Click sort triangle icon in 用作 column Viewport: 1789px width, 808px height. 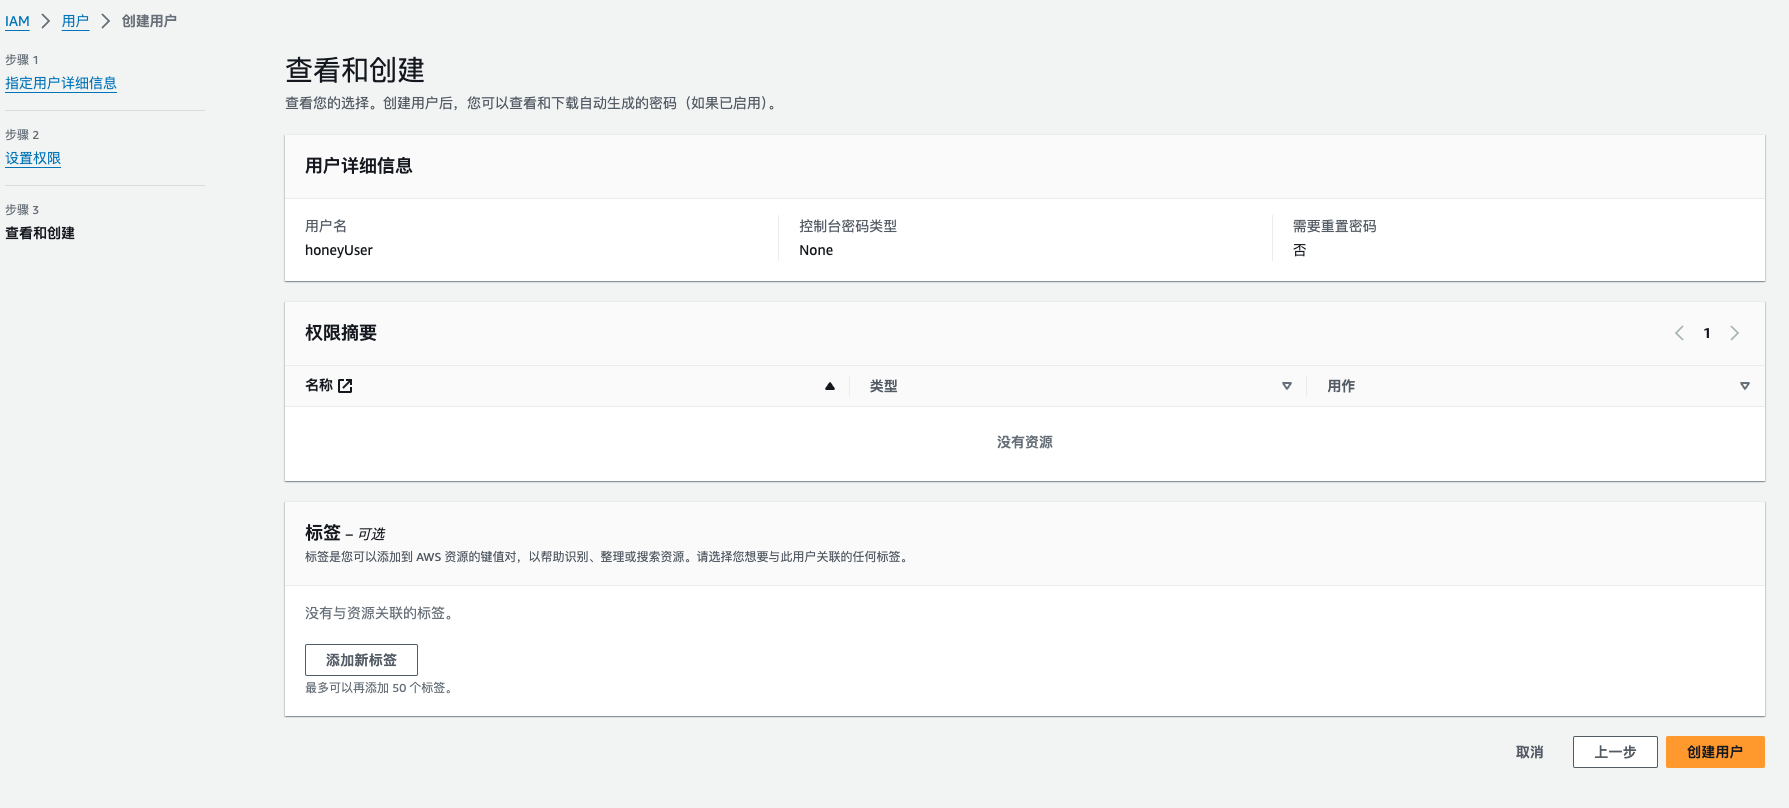(1744, 386)
